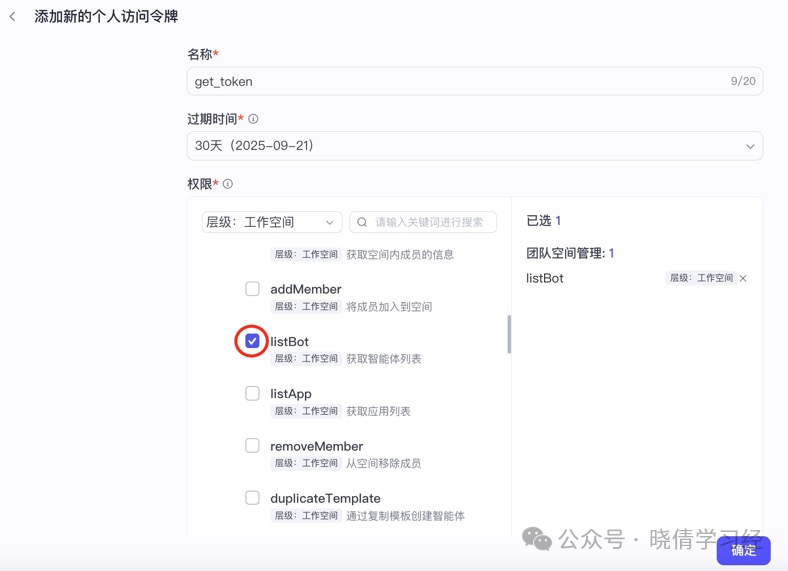Click the info icon next to 过期时间
Image resolution: width=788 pixels, height=571 pixels.
click(253, 119)
